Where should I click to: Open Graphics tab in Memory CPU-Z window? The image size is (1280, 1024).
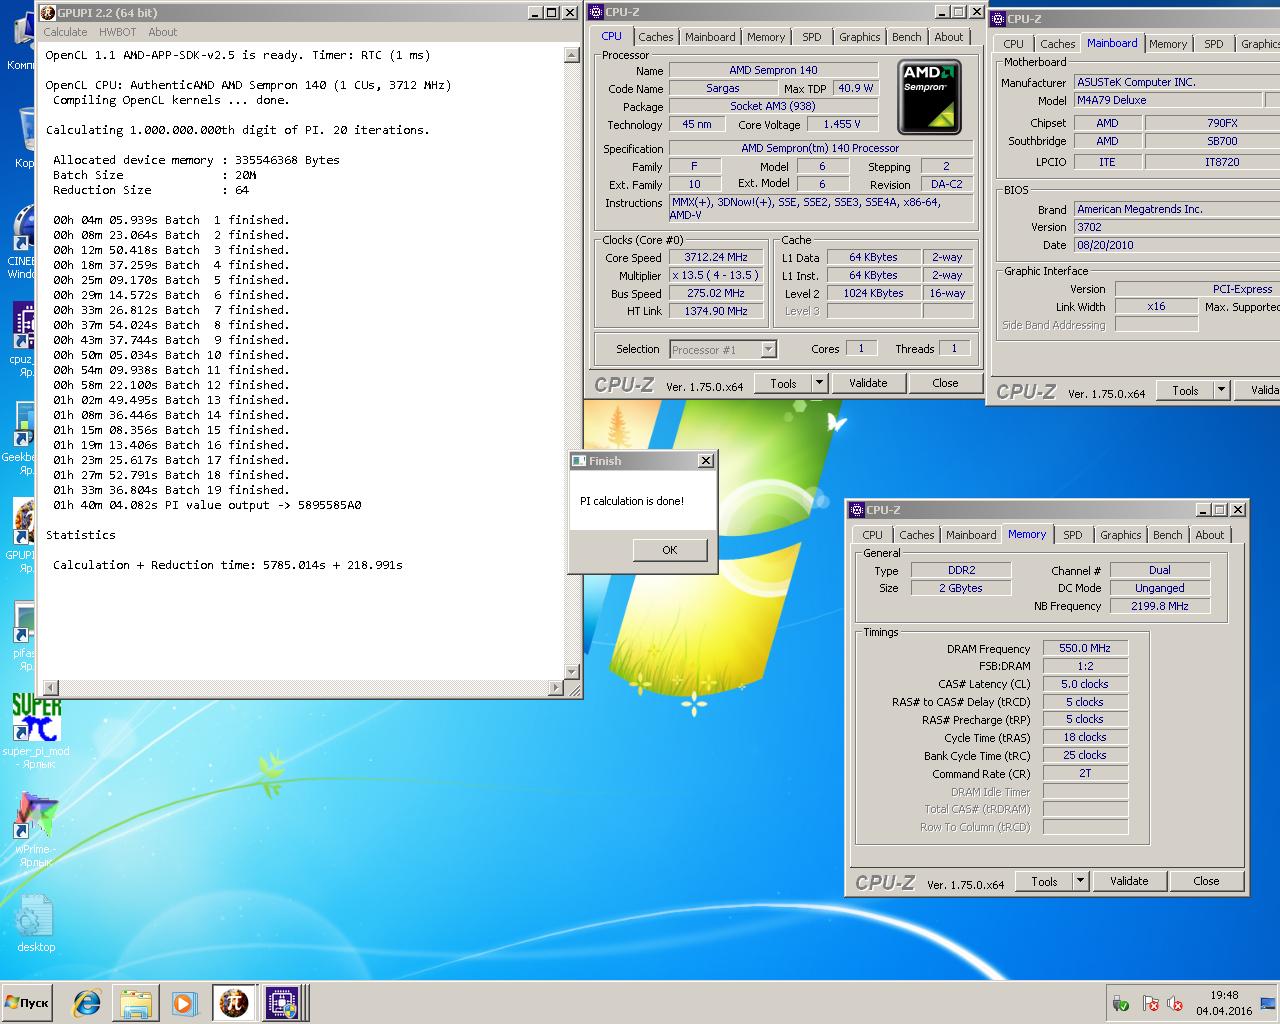[1121, 535]
